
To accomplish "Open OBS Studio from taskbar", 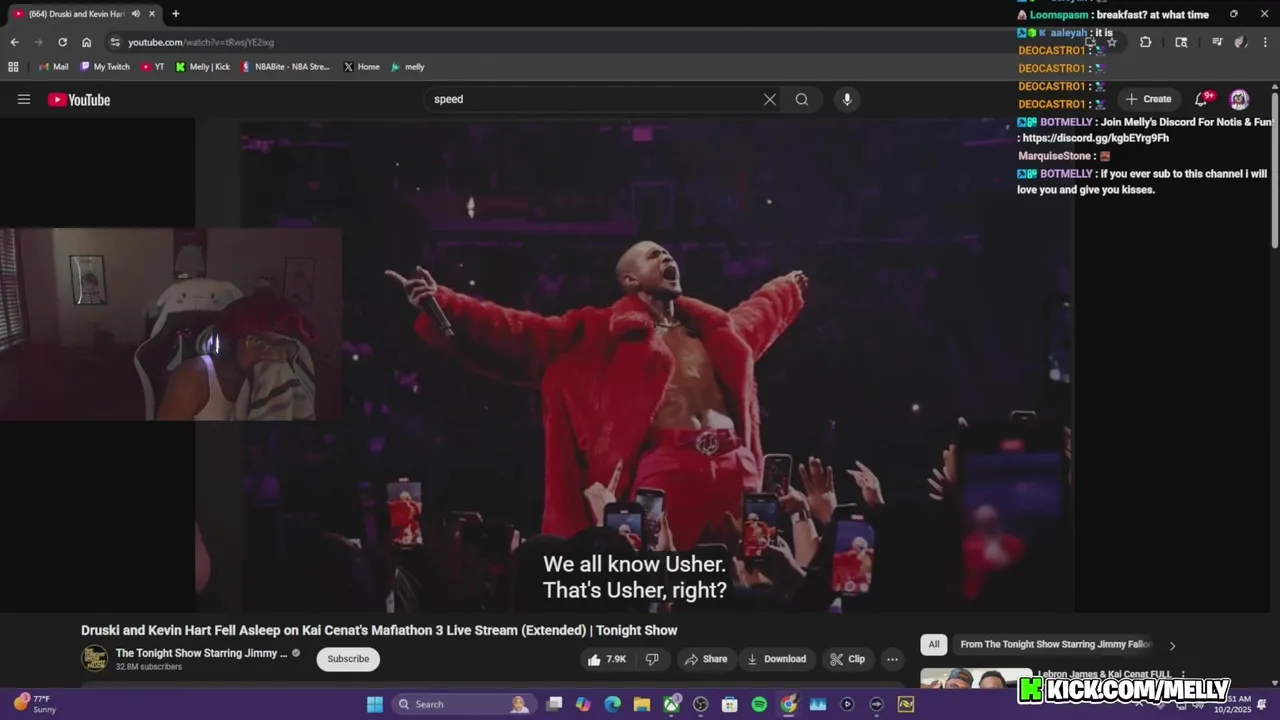I will (700, 704).
